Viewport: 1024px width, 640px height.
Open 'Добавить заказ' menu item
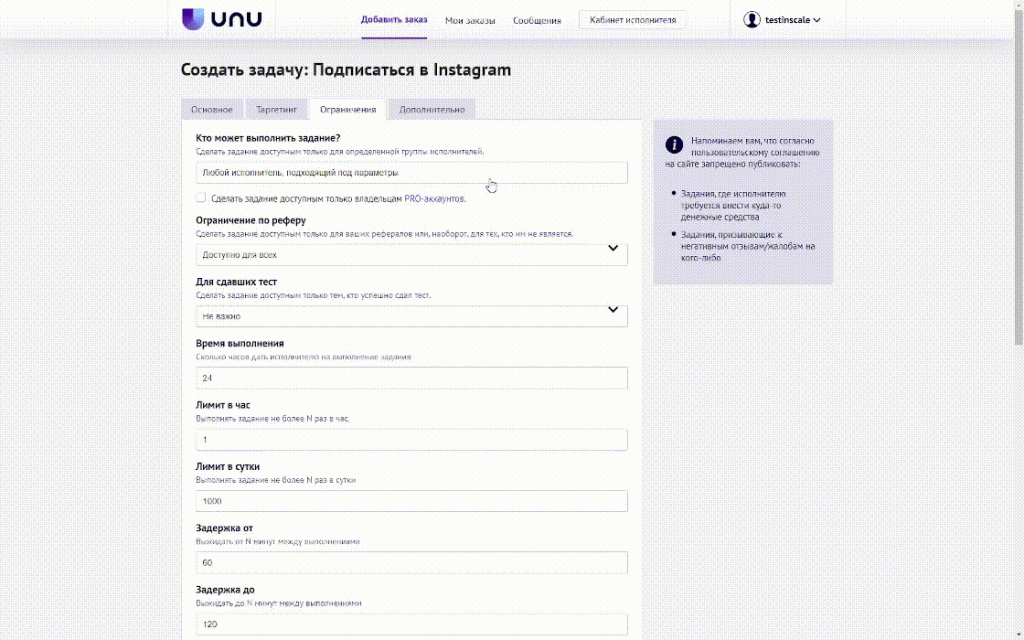(394, 20)
